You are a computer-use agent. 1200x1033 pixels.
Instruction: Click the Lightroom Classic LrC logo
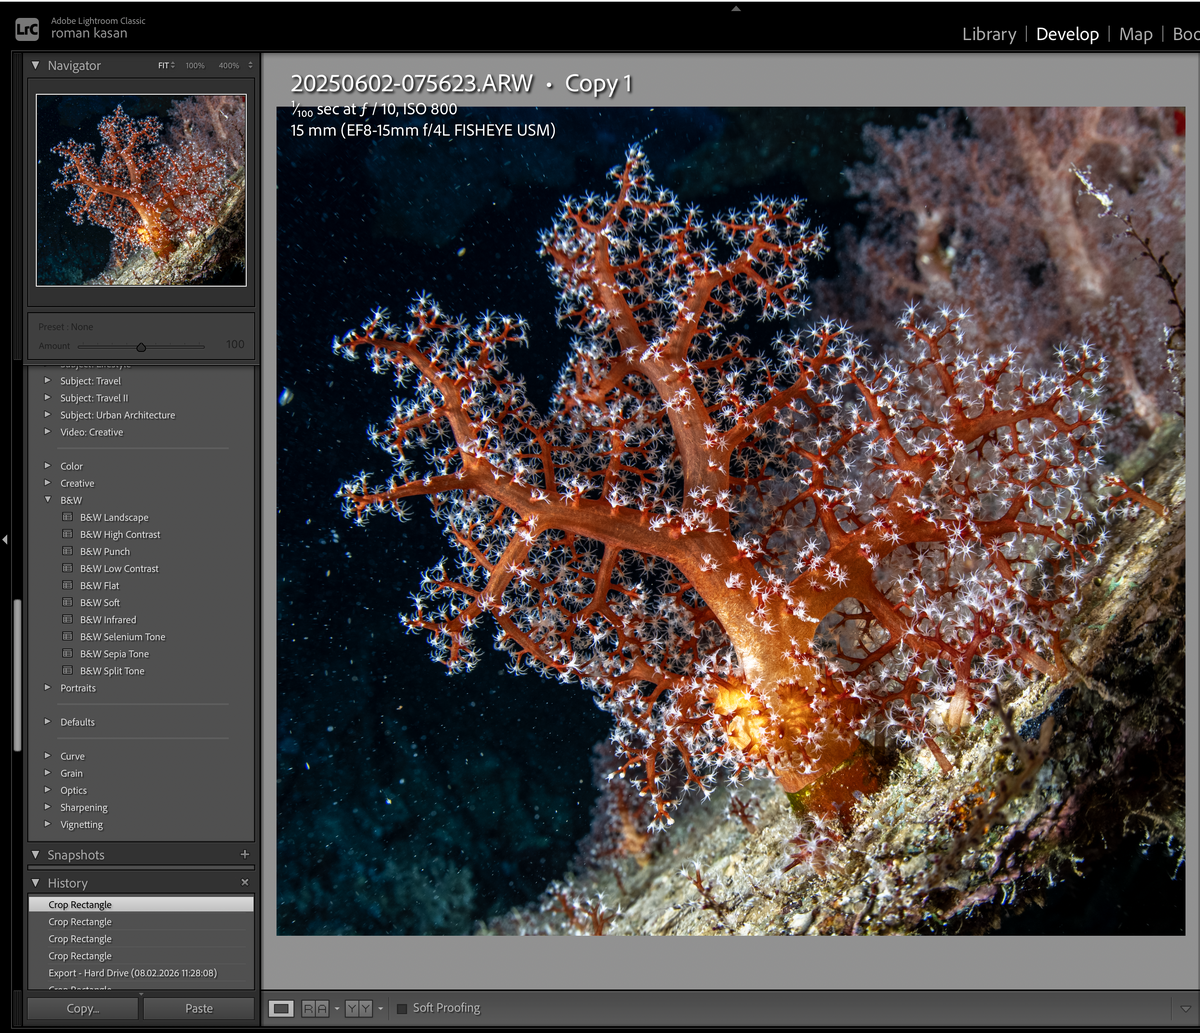[27, 29]
